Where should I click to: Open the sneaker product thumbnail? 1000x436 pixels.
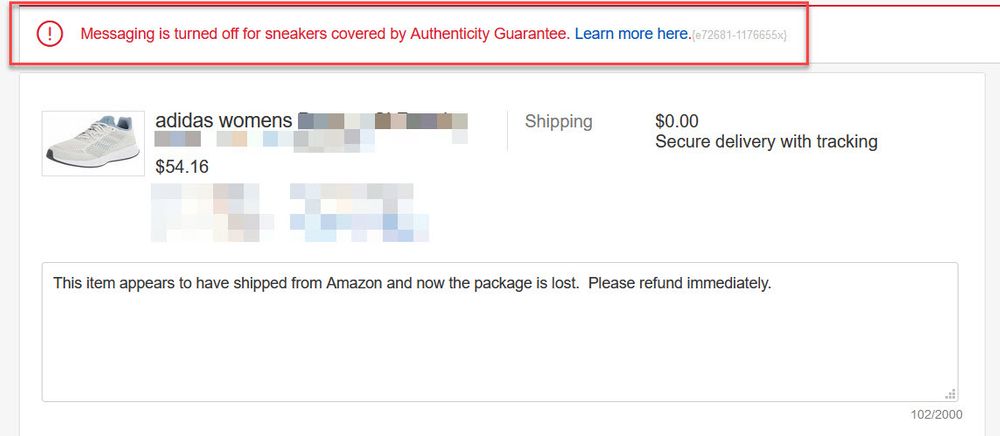[x=80, y=143]
